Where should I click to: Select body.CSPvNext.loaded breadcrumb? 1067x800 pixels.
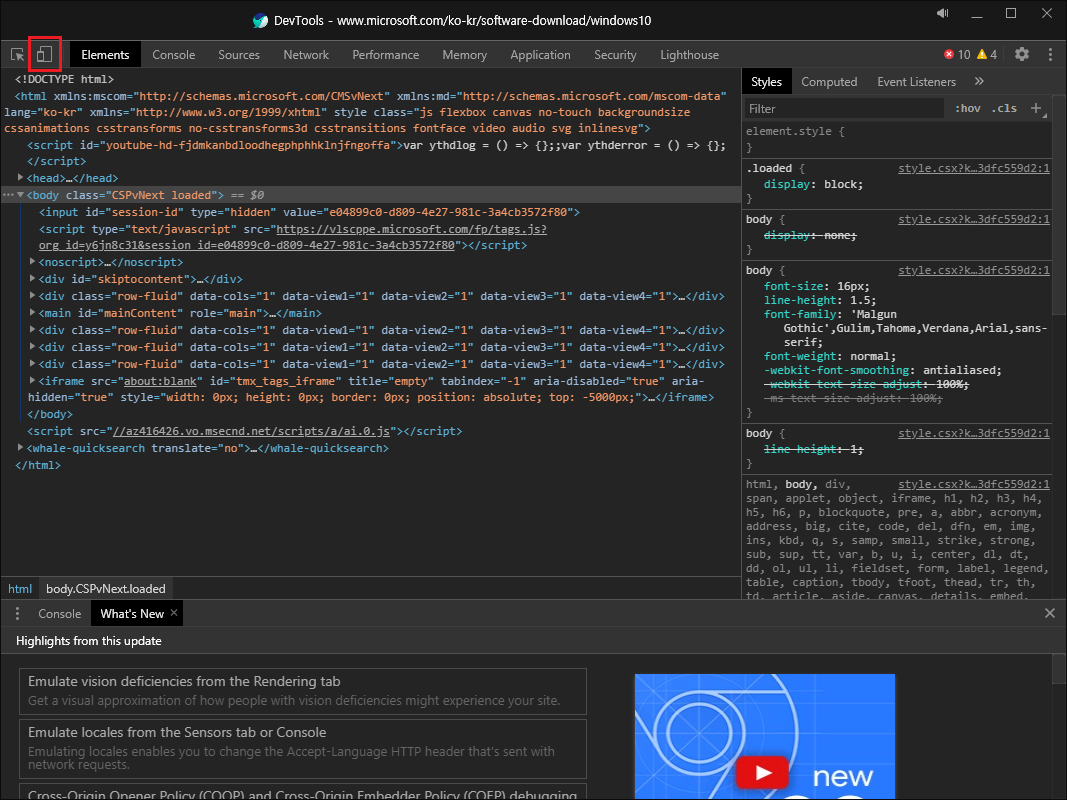105,589
